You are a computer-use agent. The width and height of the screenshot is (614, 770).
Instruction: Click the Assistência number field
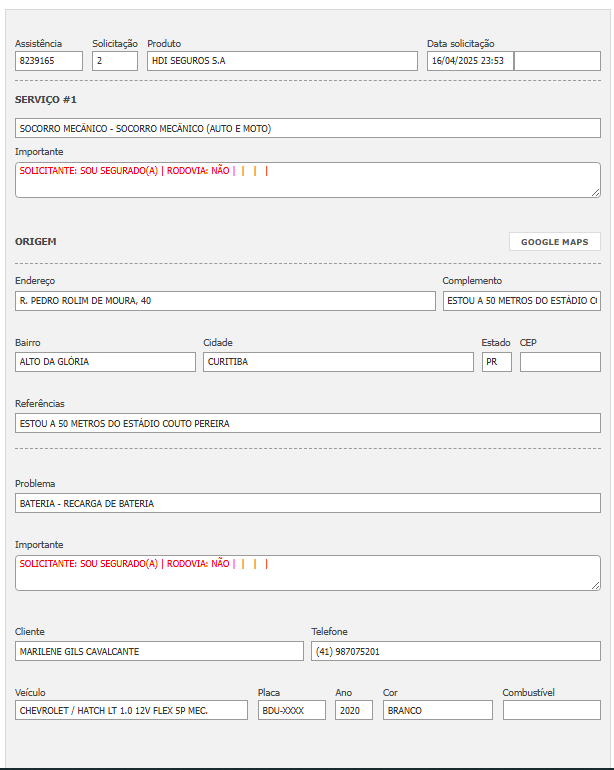[x=49, y=61]
